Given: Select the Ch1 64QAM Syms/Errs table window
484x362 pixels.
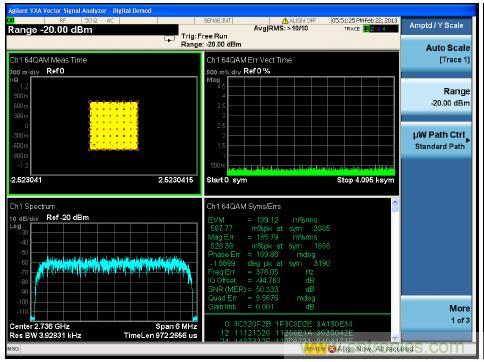Looking at the screenshot, I should 298,269.
